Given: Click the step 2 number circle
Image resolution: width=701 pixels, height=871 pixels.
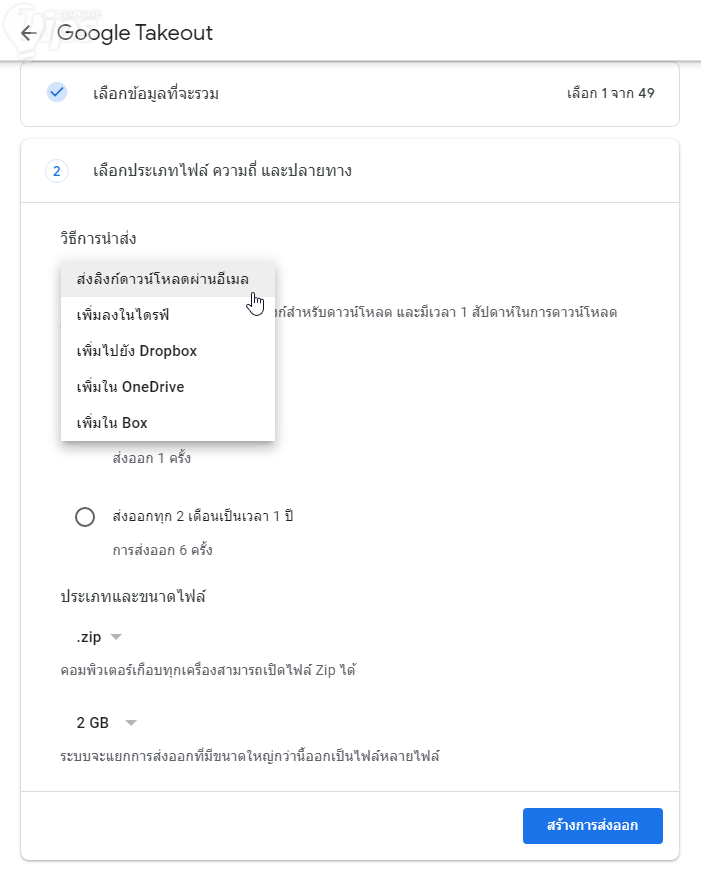Looking at the screenshot, I should 56,171.
